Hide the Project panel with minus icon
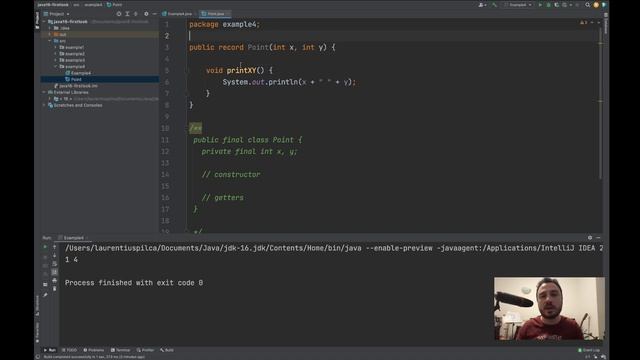The width and height of the screenshot is (640, 360). tap(154, 14)
